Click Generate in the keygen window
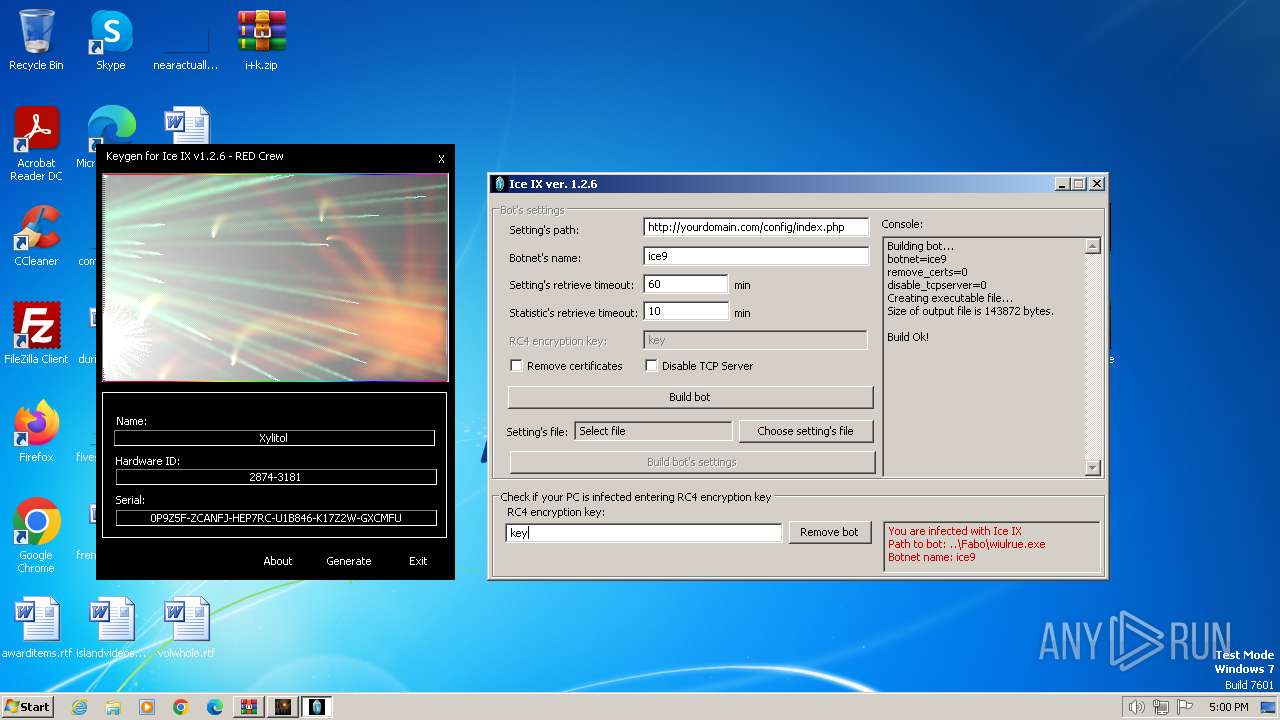The image size is (1280, 720). coord(349,561)
